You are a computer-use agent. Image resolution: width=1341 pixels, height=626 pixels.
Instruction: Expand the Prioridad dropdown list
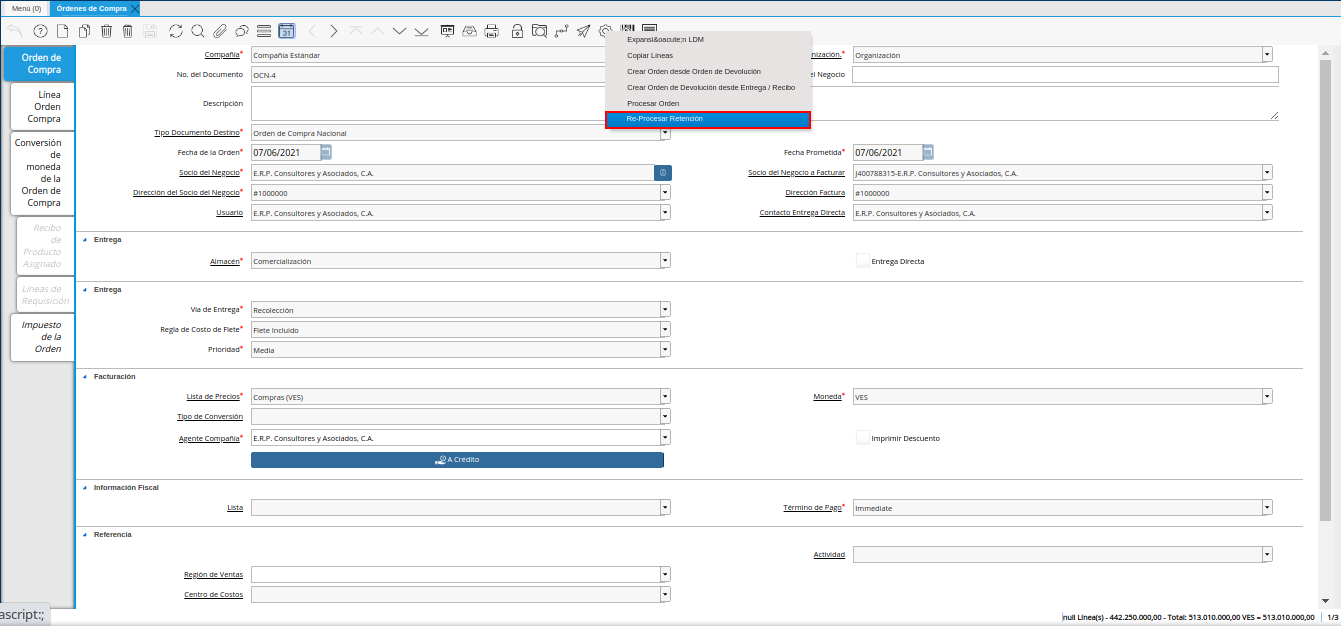665,350
